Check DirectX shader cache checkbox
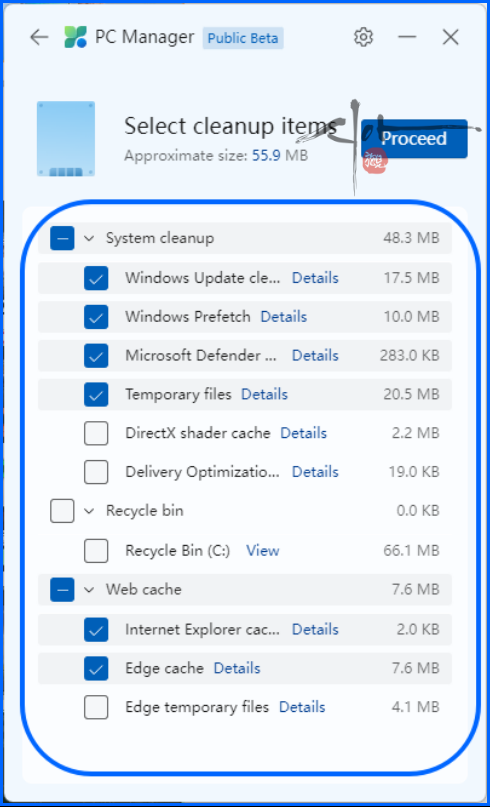The width and height of the screenshot is (490, 807). pyautogui.click(x=96, y=433)
